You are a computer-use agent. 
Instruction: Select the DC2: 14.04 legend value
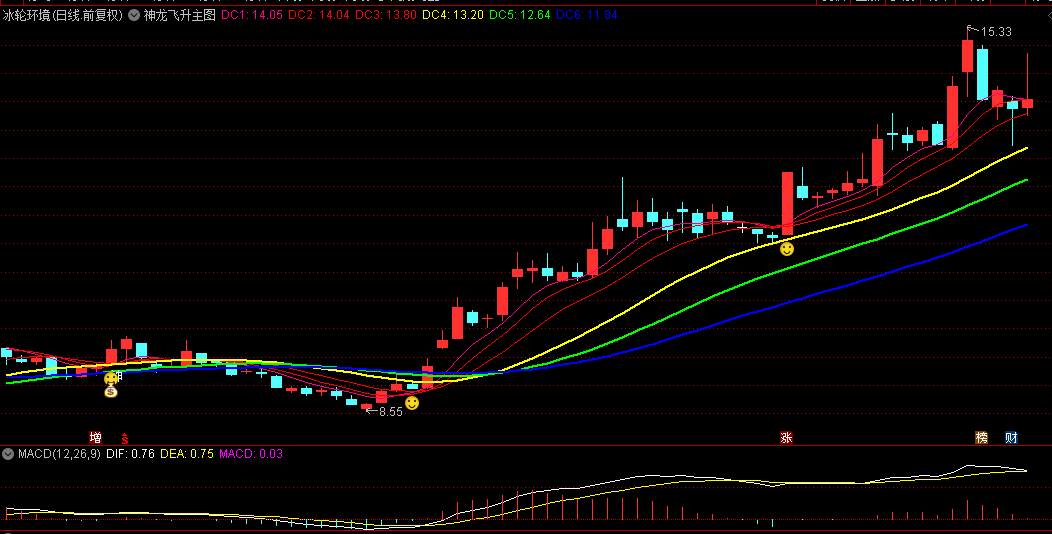click(x=319, y=15)
